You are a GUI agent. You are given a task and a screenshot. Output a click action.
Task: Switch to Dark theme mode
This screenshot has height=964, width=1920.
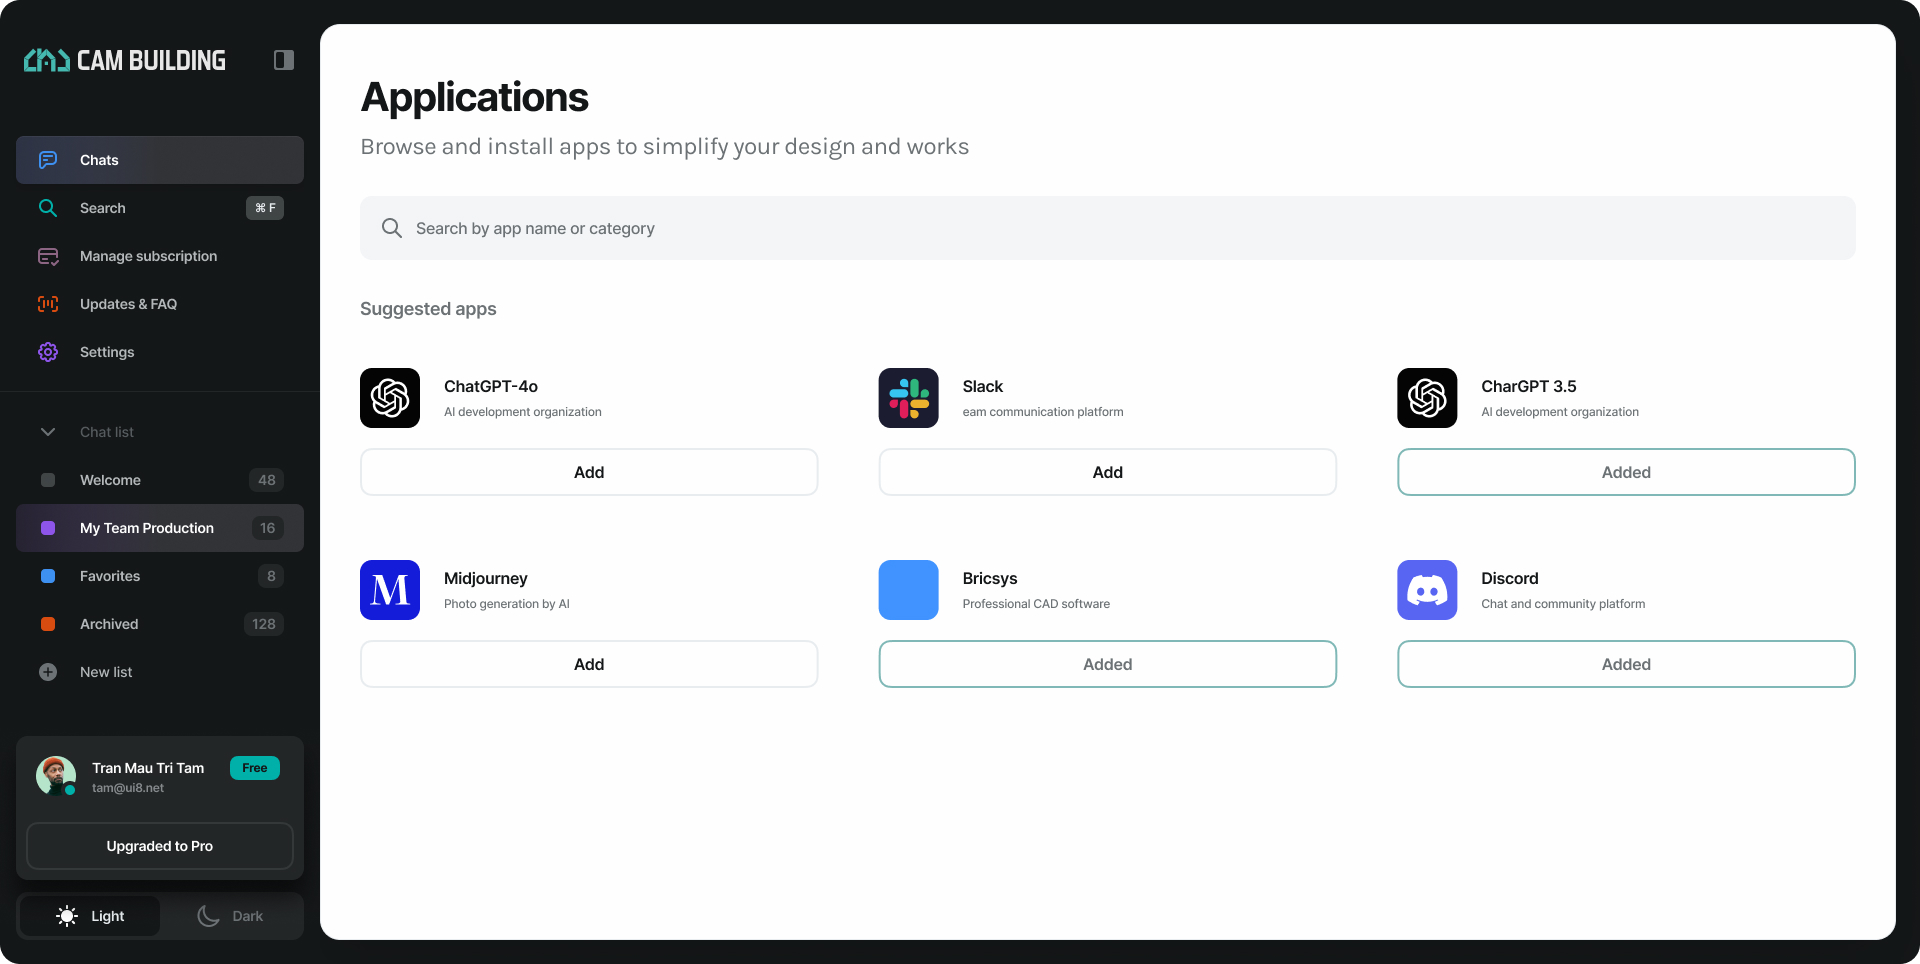coord(231,916)
